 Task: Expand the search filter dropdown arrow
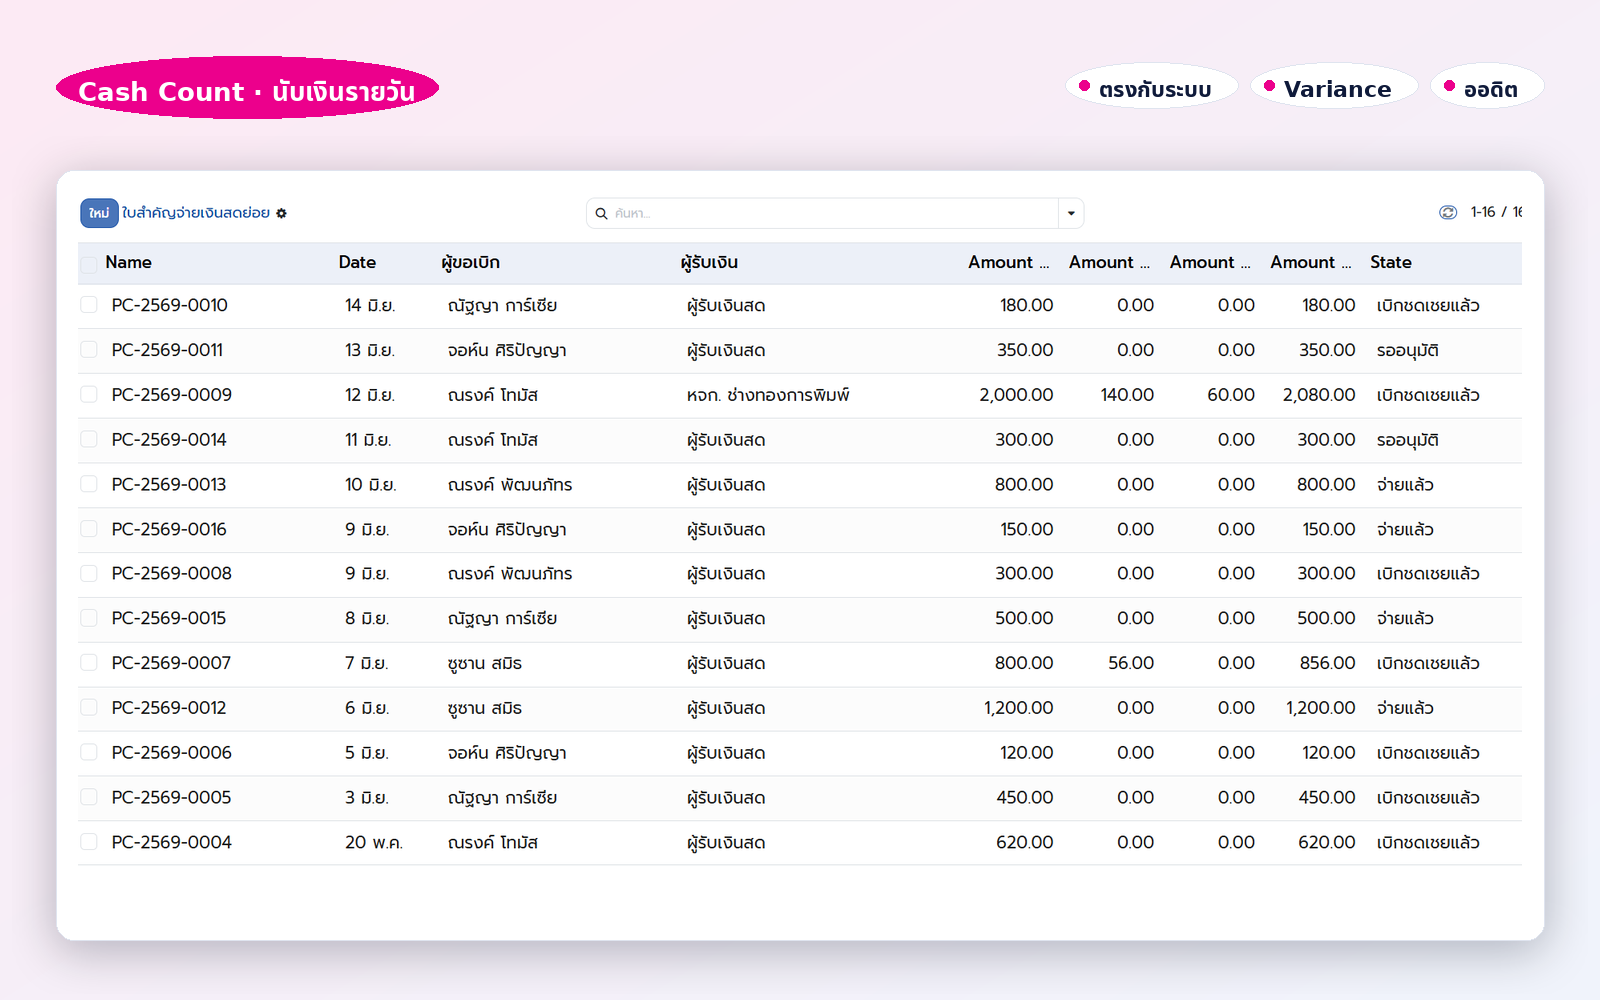click(x=1071, y=213)
